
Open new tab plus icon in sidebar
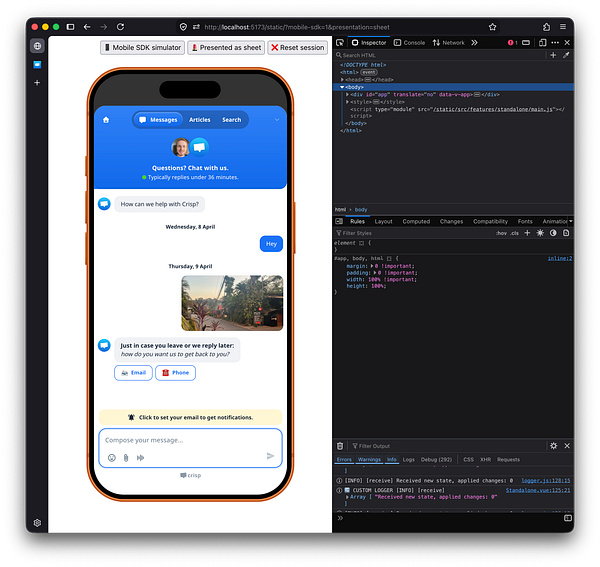coord(37,83)
